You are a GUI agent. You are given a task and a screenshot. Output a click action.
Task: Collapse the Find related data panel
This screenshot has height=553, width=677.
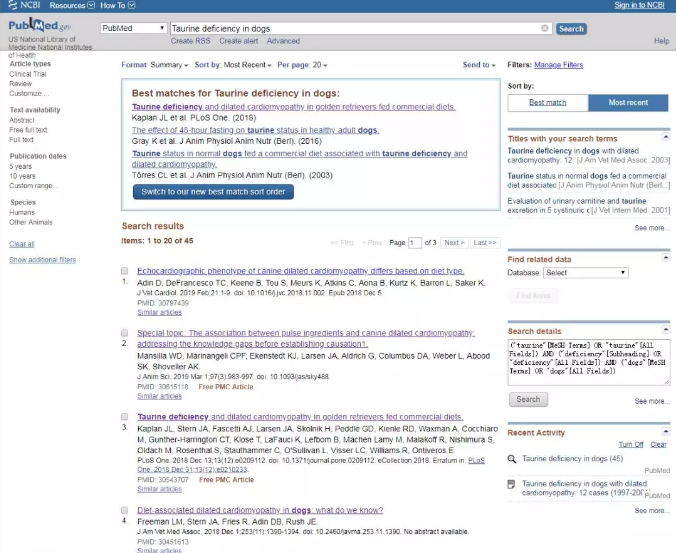click(666, 258)
